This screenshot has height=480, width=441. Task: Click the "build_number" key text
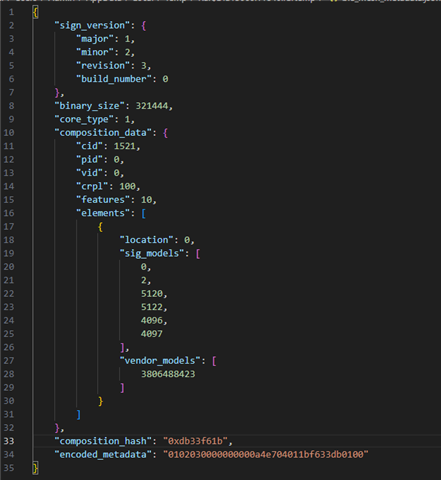click(x=114, y=79)
